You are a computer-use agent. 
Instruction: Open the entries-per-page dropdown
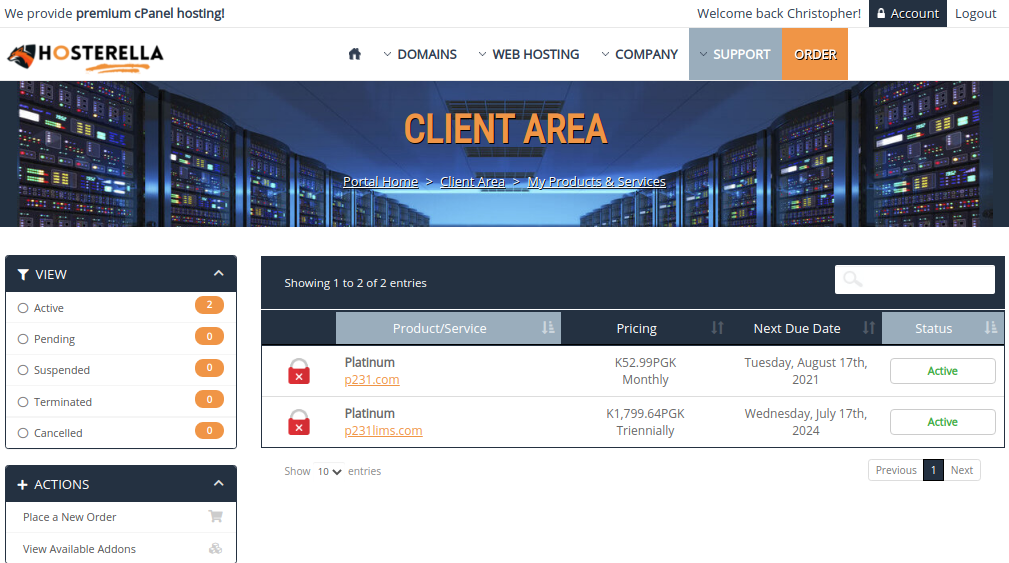pos(329,471)
